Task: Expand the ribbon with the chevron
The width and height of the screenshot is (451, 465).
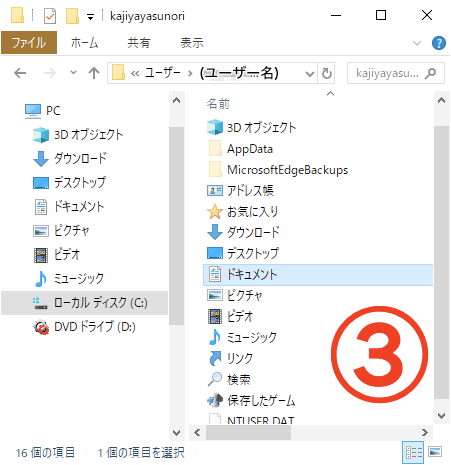Action: (417, 43)
